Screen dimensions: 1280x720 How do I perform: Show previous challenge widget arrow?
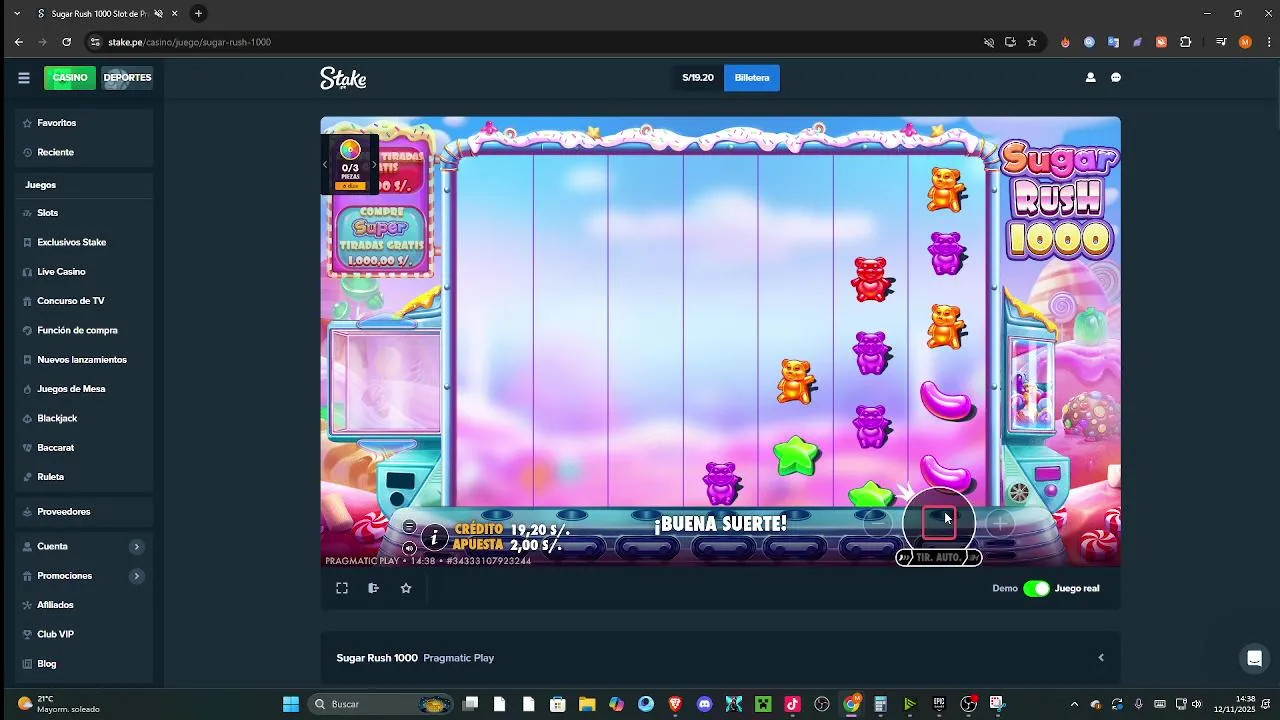coord(325,164)
